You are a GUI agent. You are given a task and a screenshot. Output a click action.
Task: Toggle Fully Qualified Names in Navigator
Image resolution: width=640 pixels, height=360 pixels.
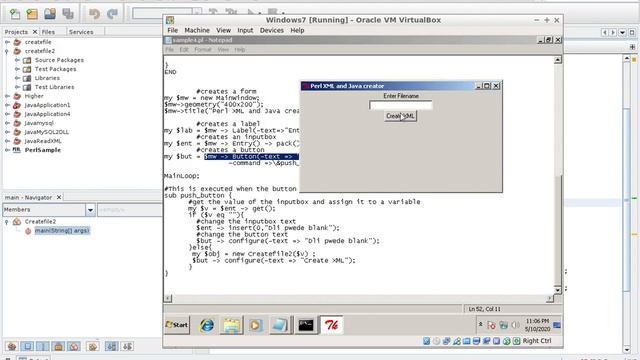[x=93, y=347]
